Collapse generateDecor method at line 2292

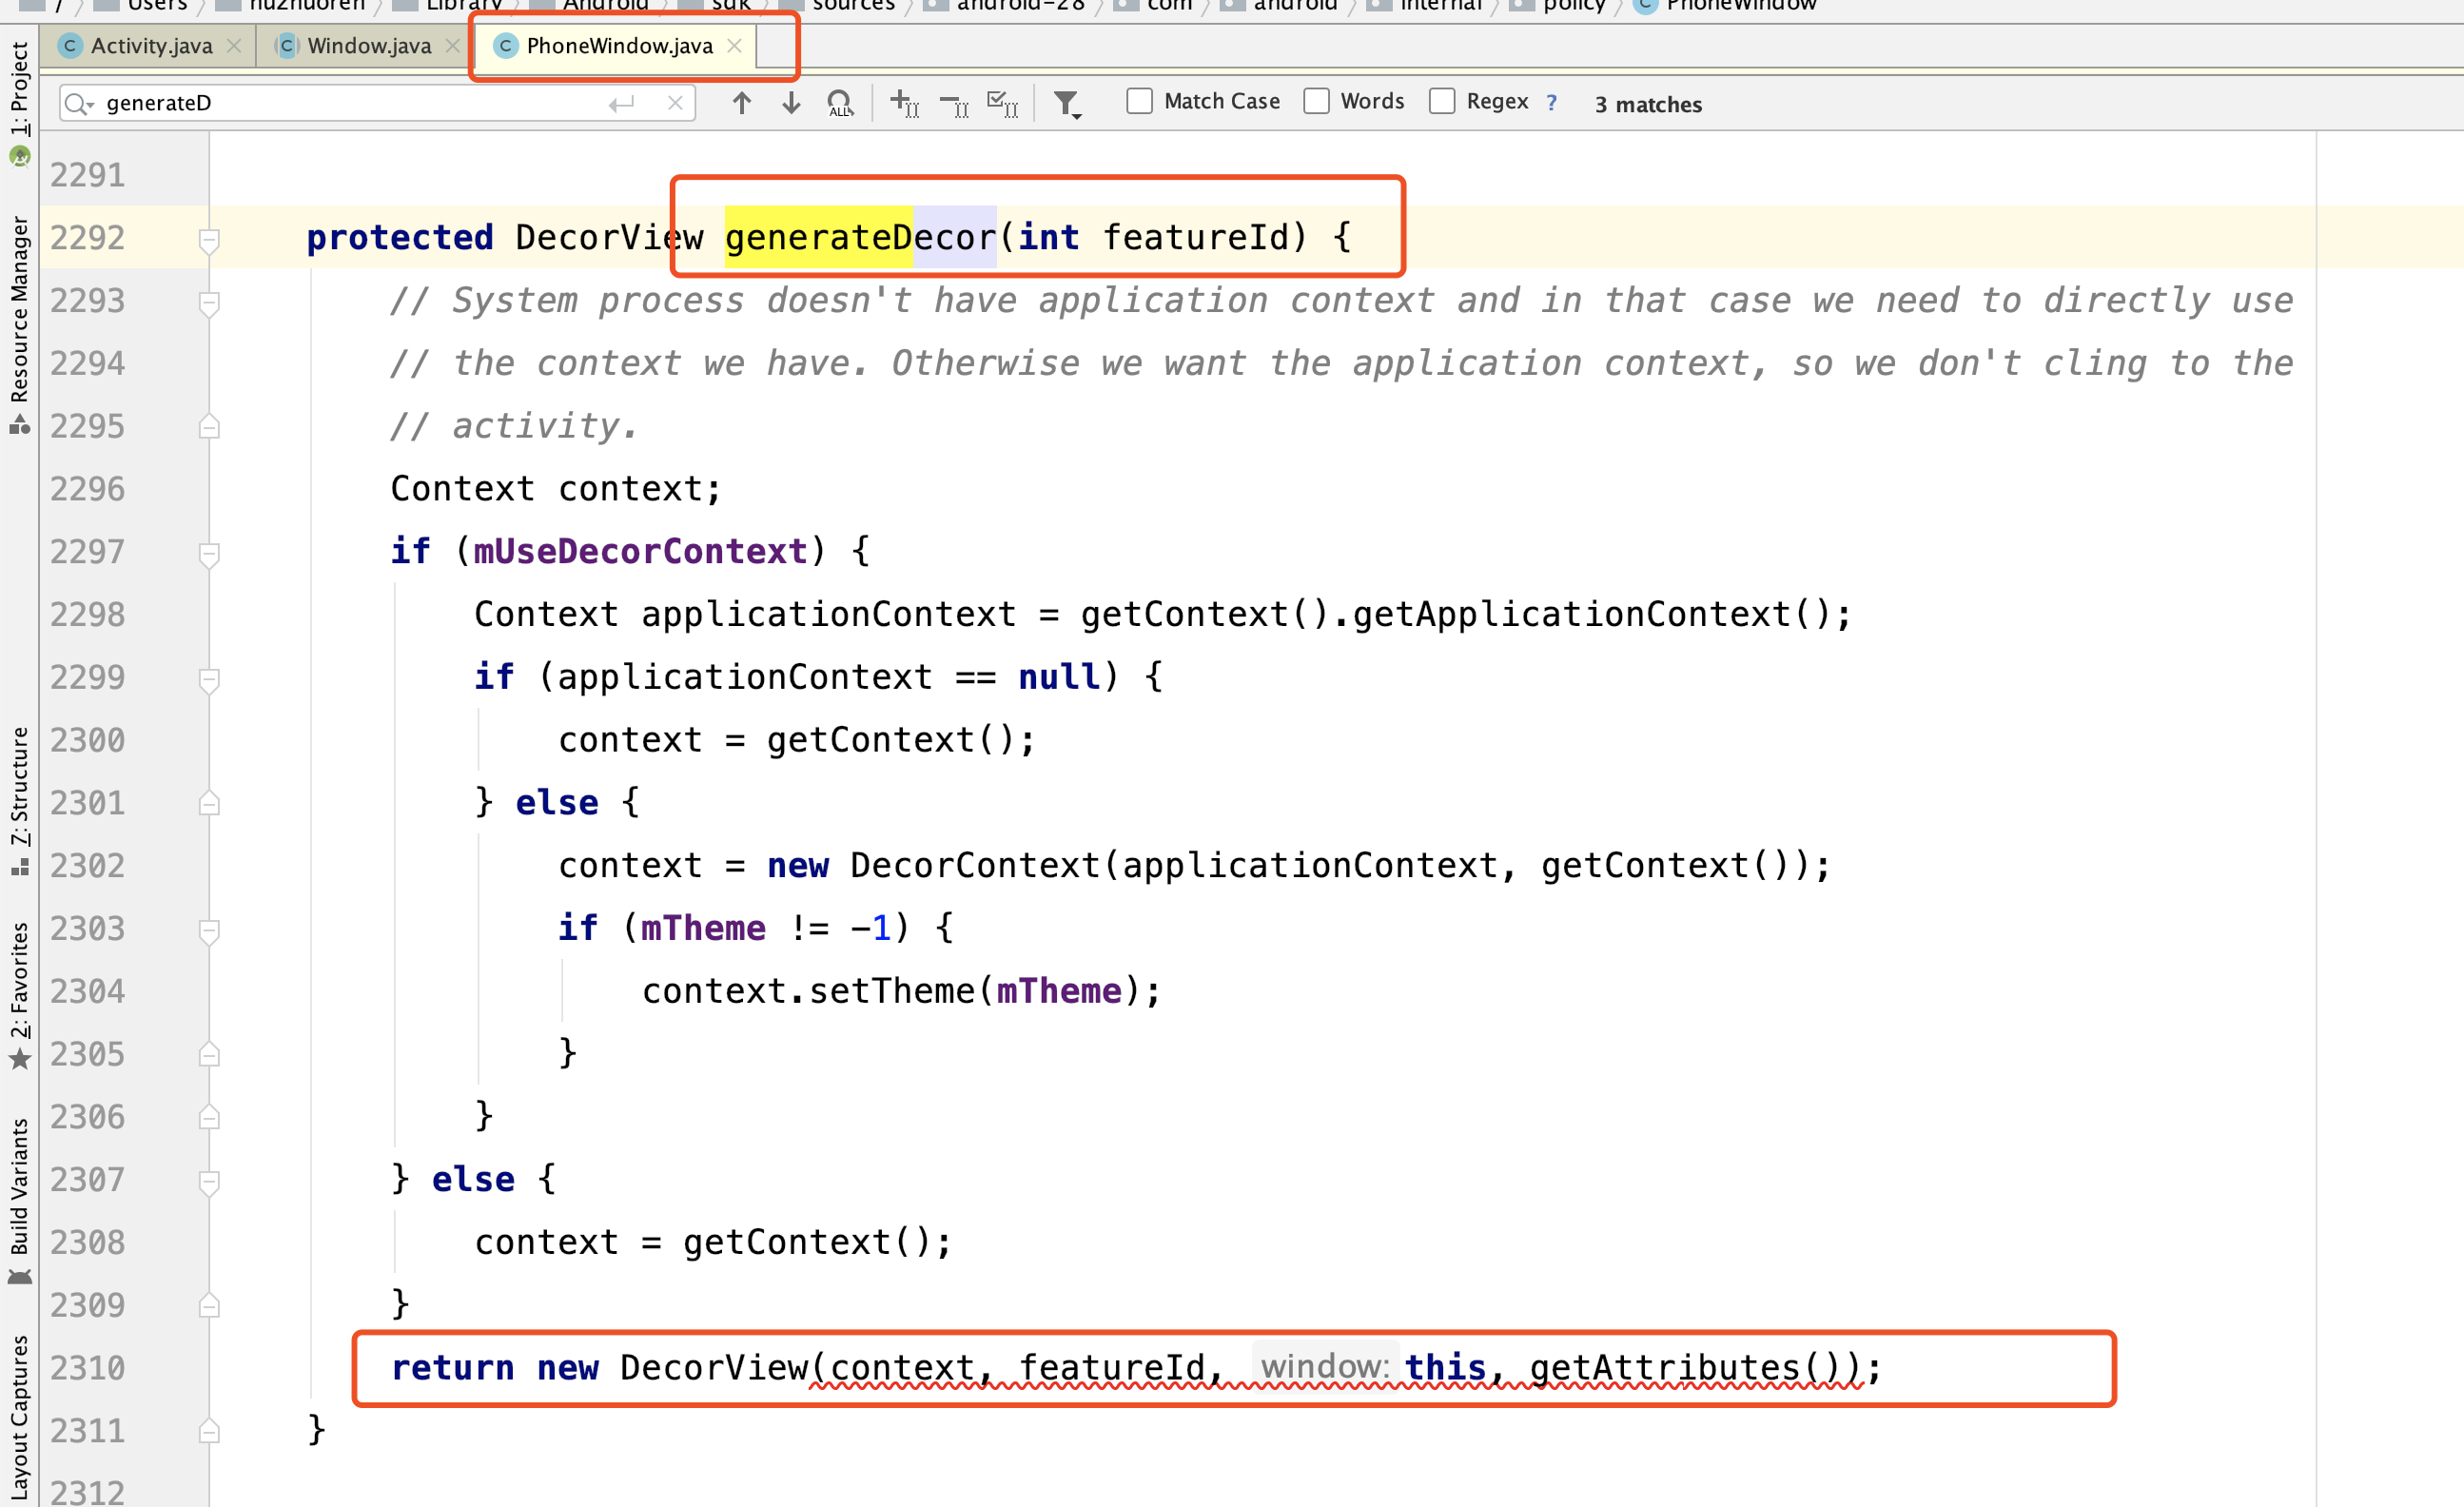click(209, 239)
